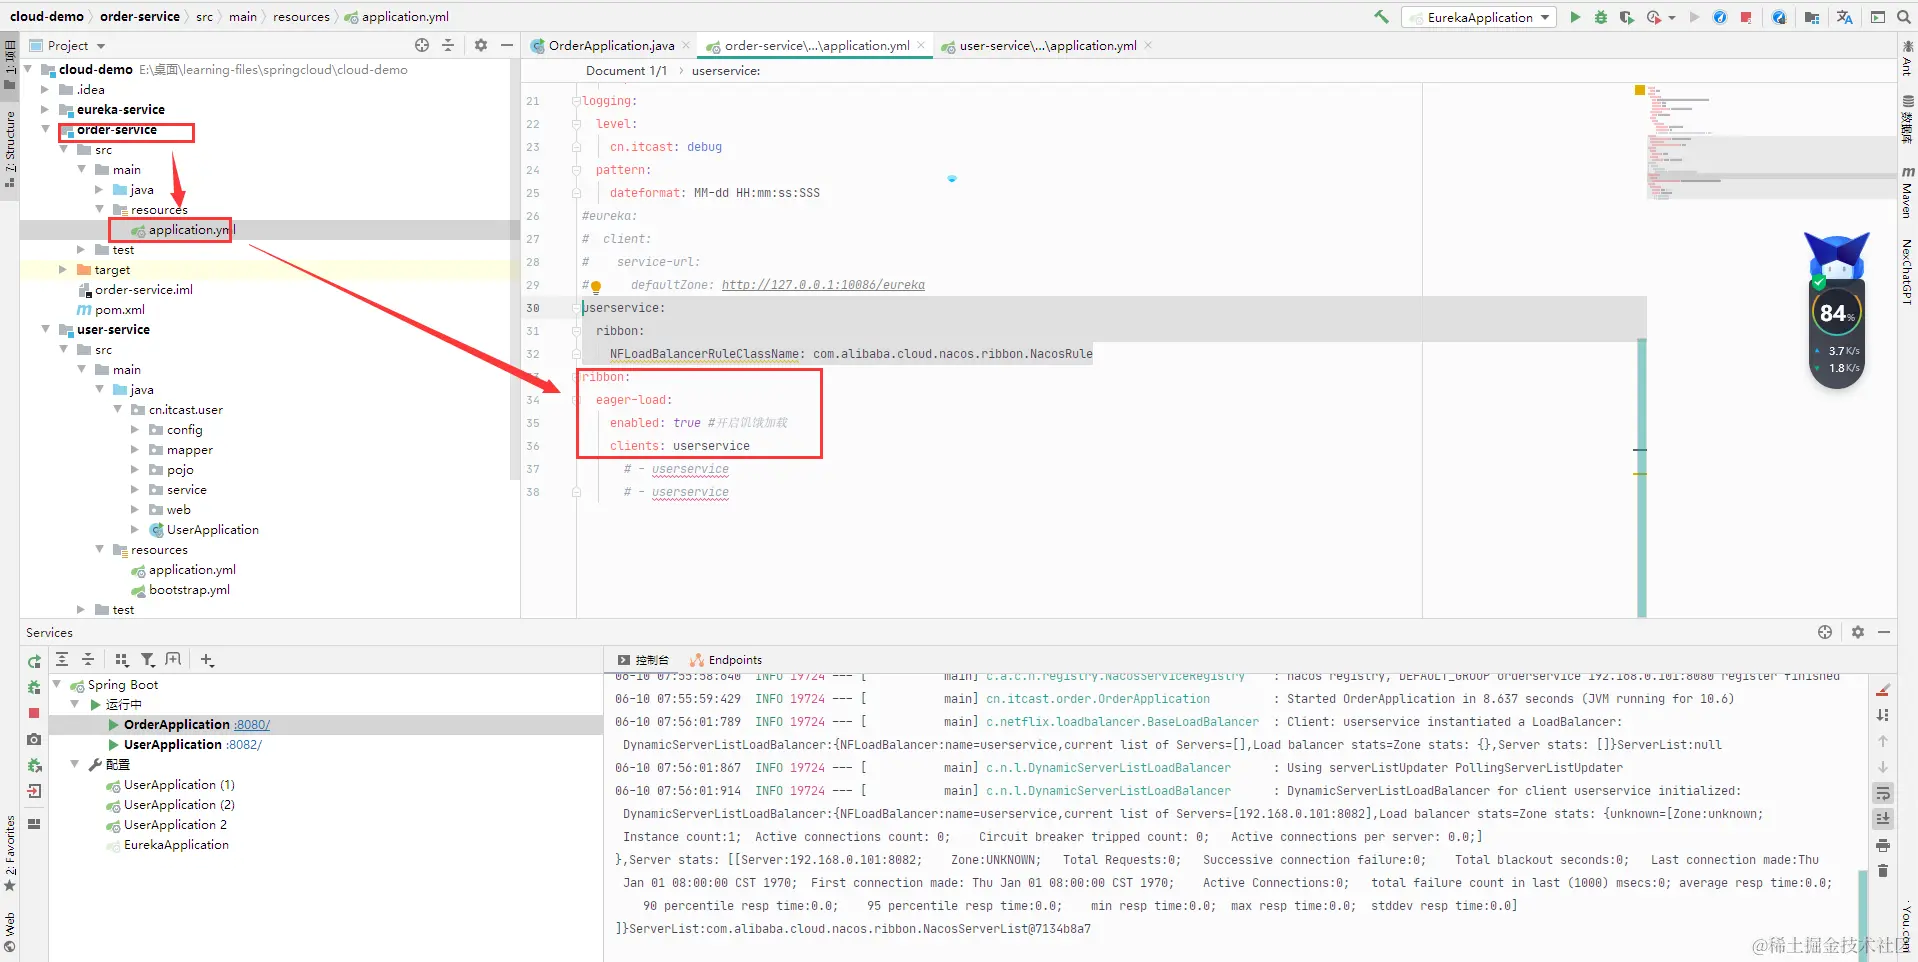
Task: Click the order-service breadcrumb
Action: (x=140, y=17)
